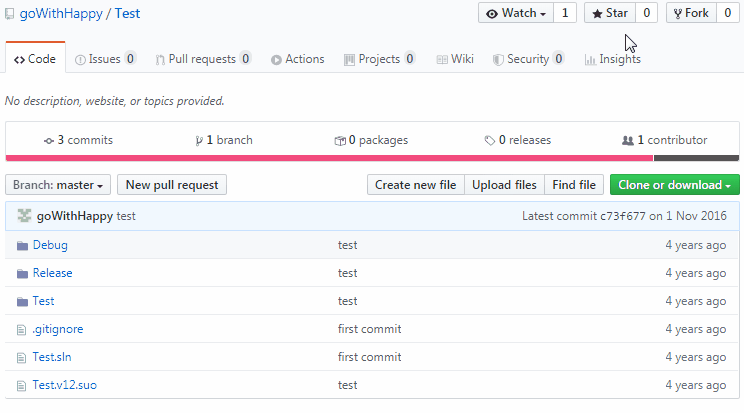Open the Actions tab
The width and height of the screenshot is (744, 413).
[x=298, y=59]
